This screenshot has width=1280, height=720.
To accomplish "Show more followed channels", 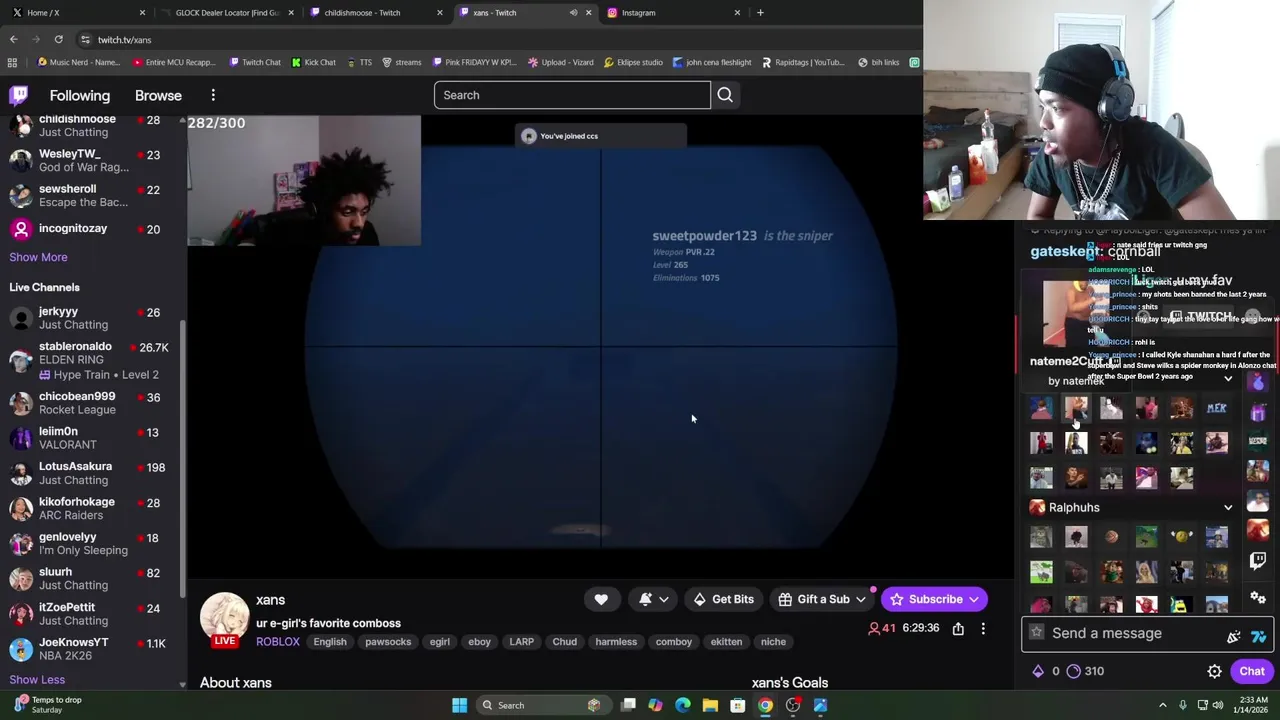I will (38, 257).
